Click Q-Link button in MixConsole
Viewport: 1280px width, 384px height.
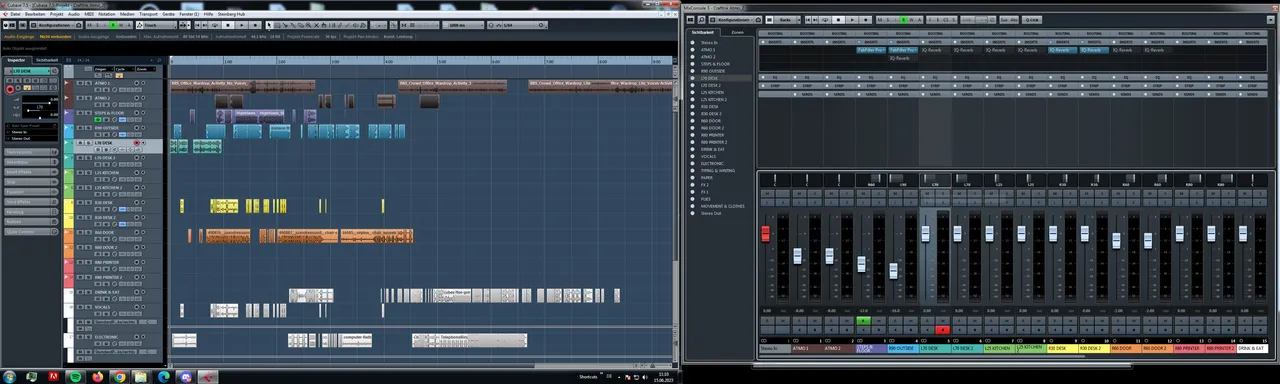pyautogui.click(x=1031, y=19)
